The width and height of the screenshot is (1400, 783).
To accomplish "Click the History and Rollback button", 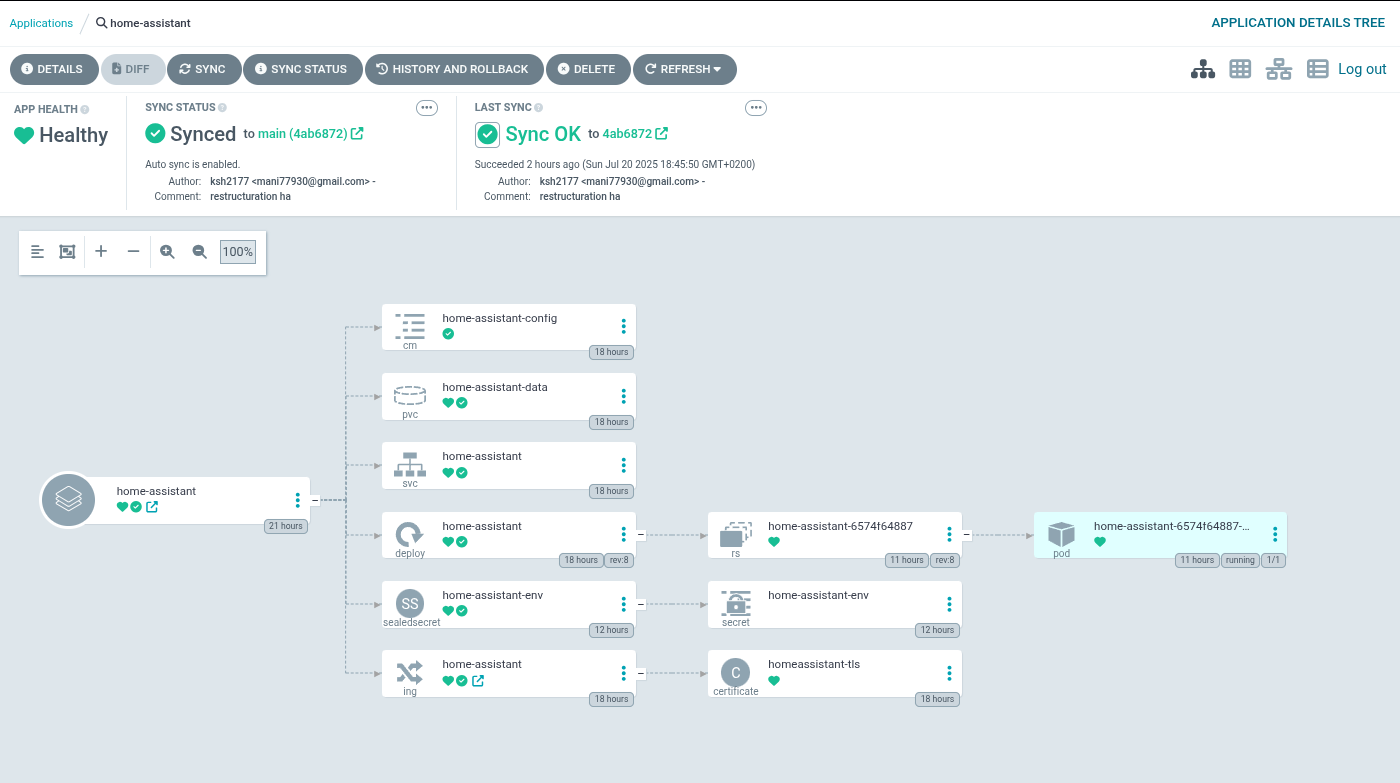I will click(454, 69).
